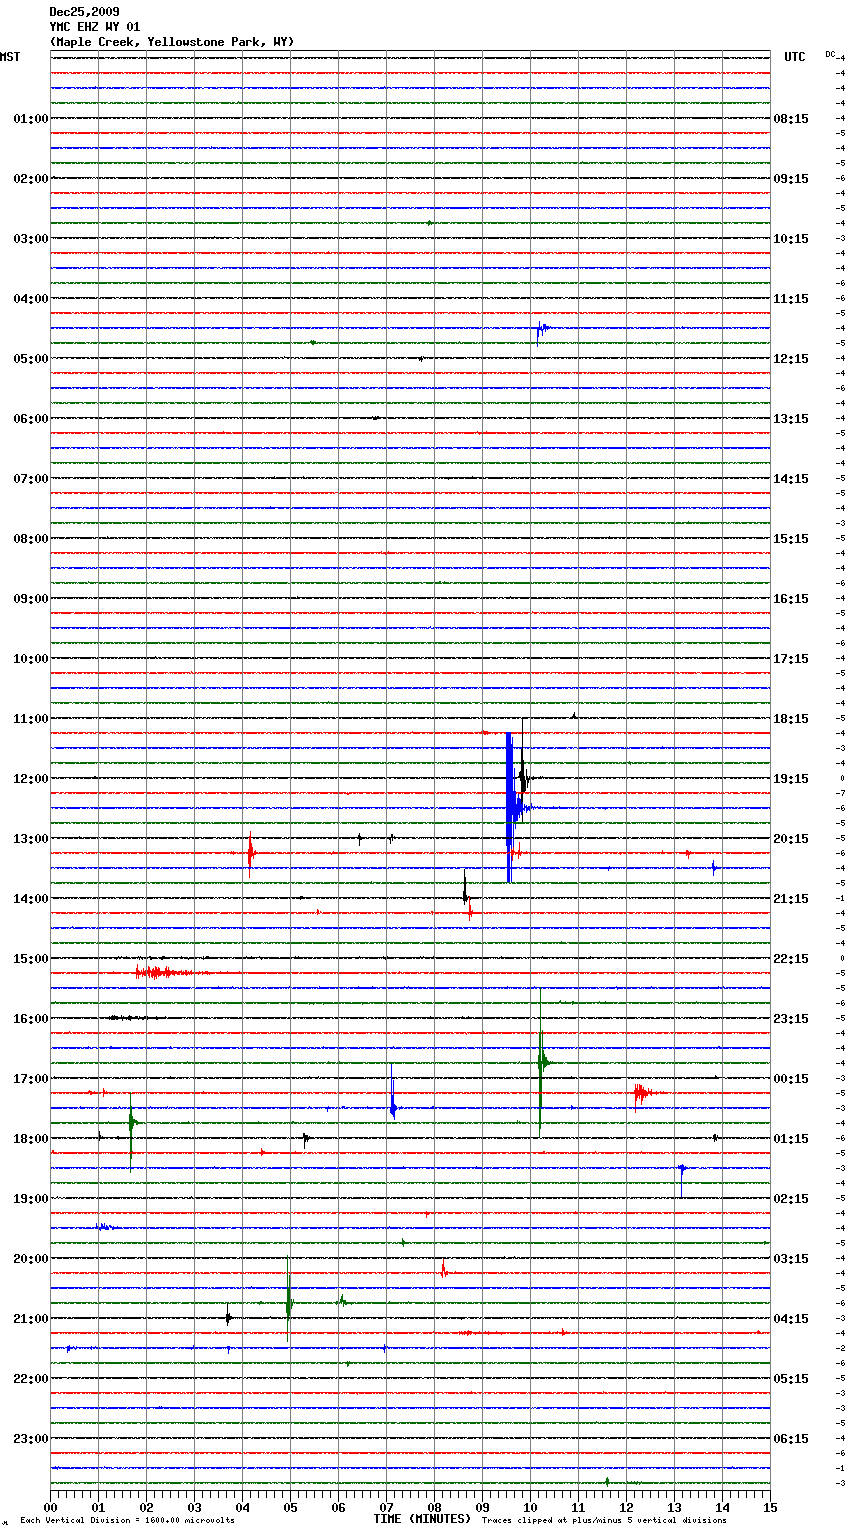The image size is (850, 1534).
Task: Click the date header 'Dec25,2009'
Action: click(x=84, y=12)
